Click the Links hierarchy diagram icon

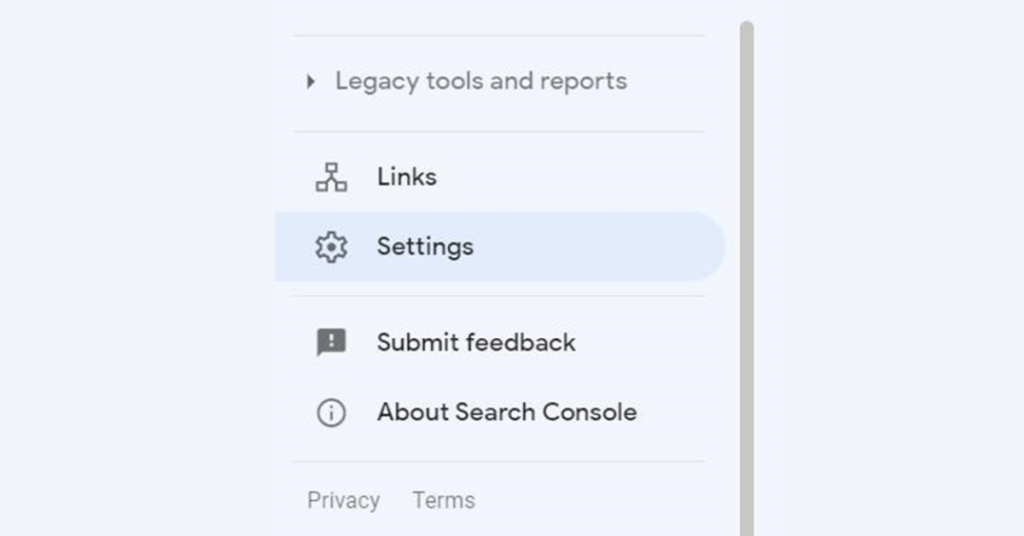tap(331, 177)
